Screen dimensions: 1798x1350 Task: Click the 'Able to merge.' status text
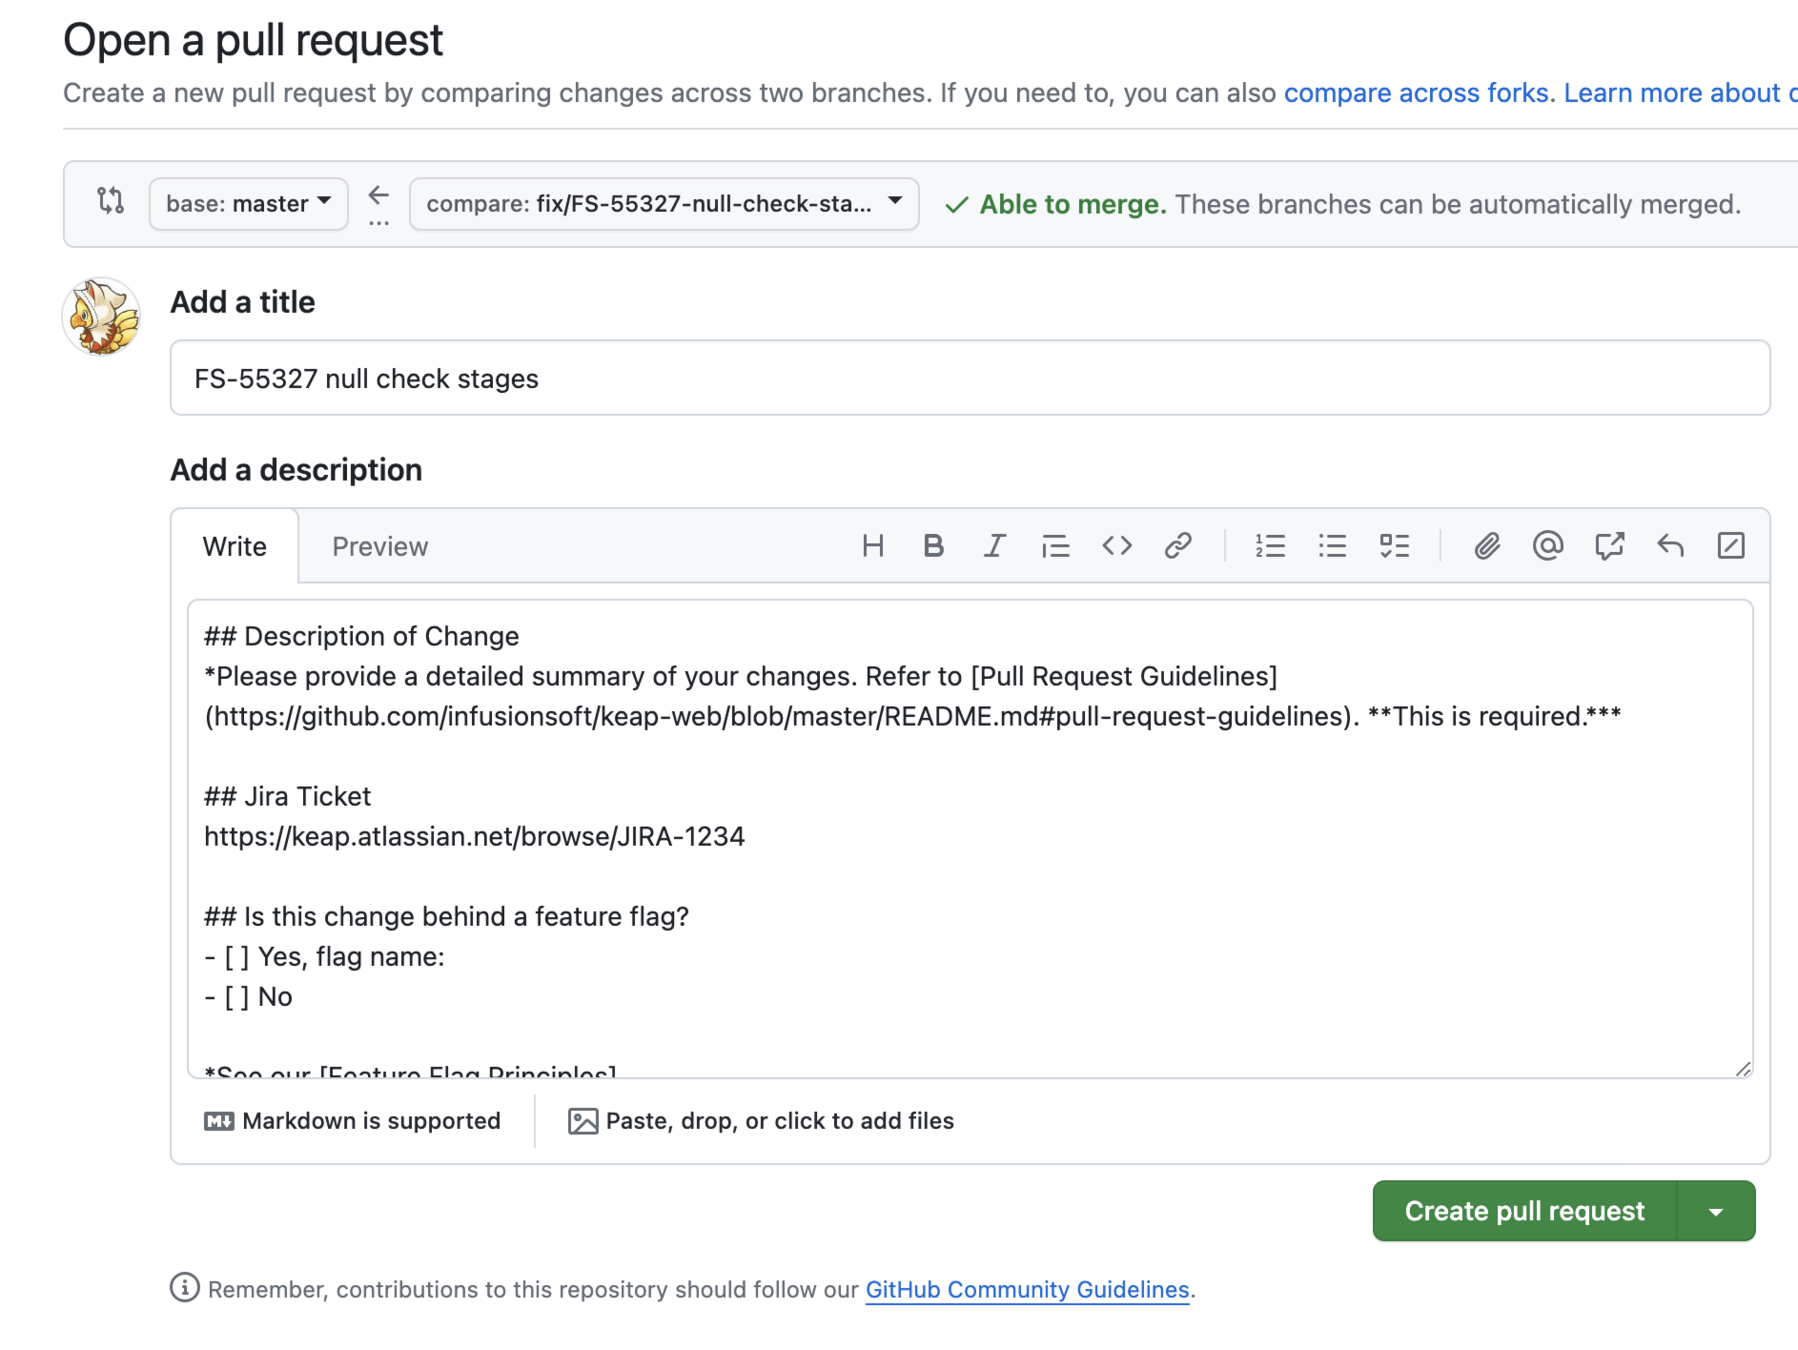click(x=1072, y=204)
